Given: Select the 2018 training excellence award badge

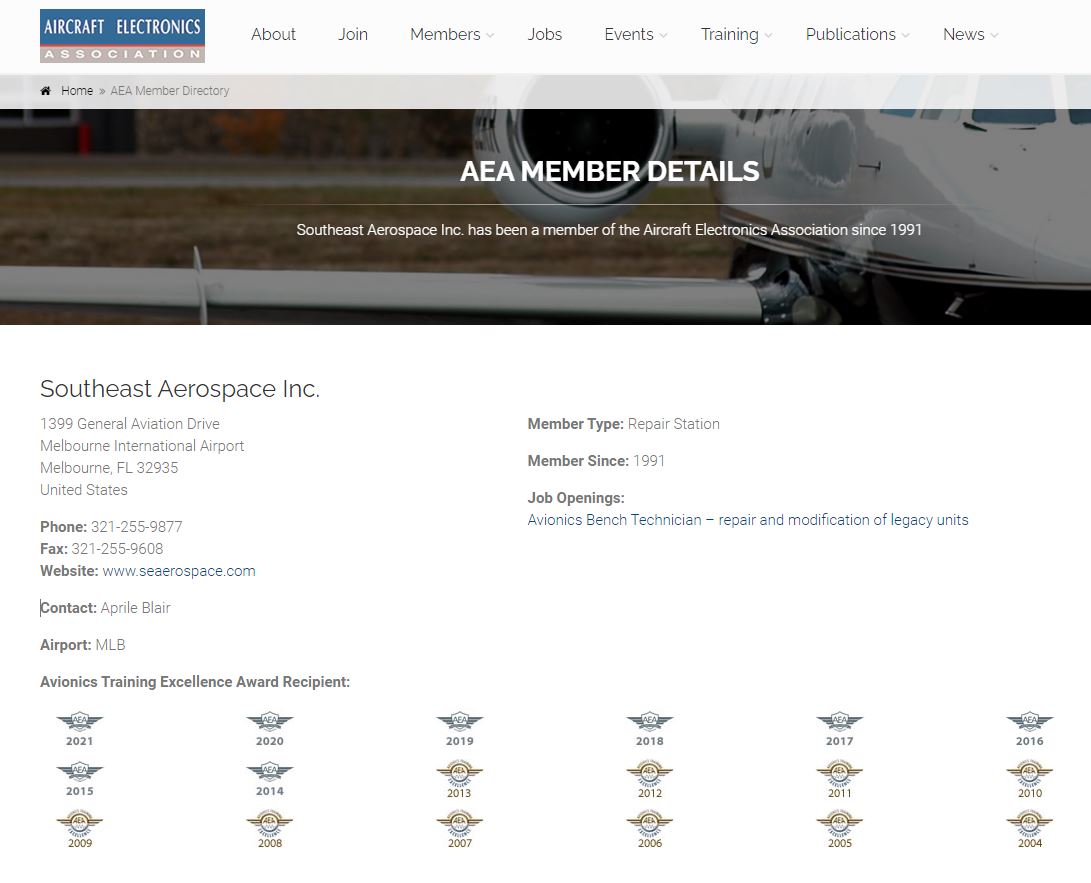Looking at the screenshot, I should 650,729.
